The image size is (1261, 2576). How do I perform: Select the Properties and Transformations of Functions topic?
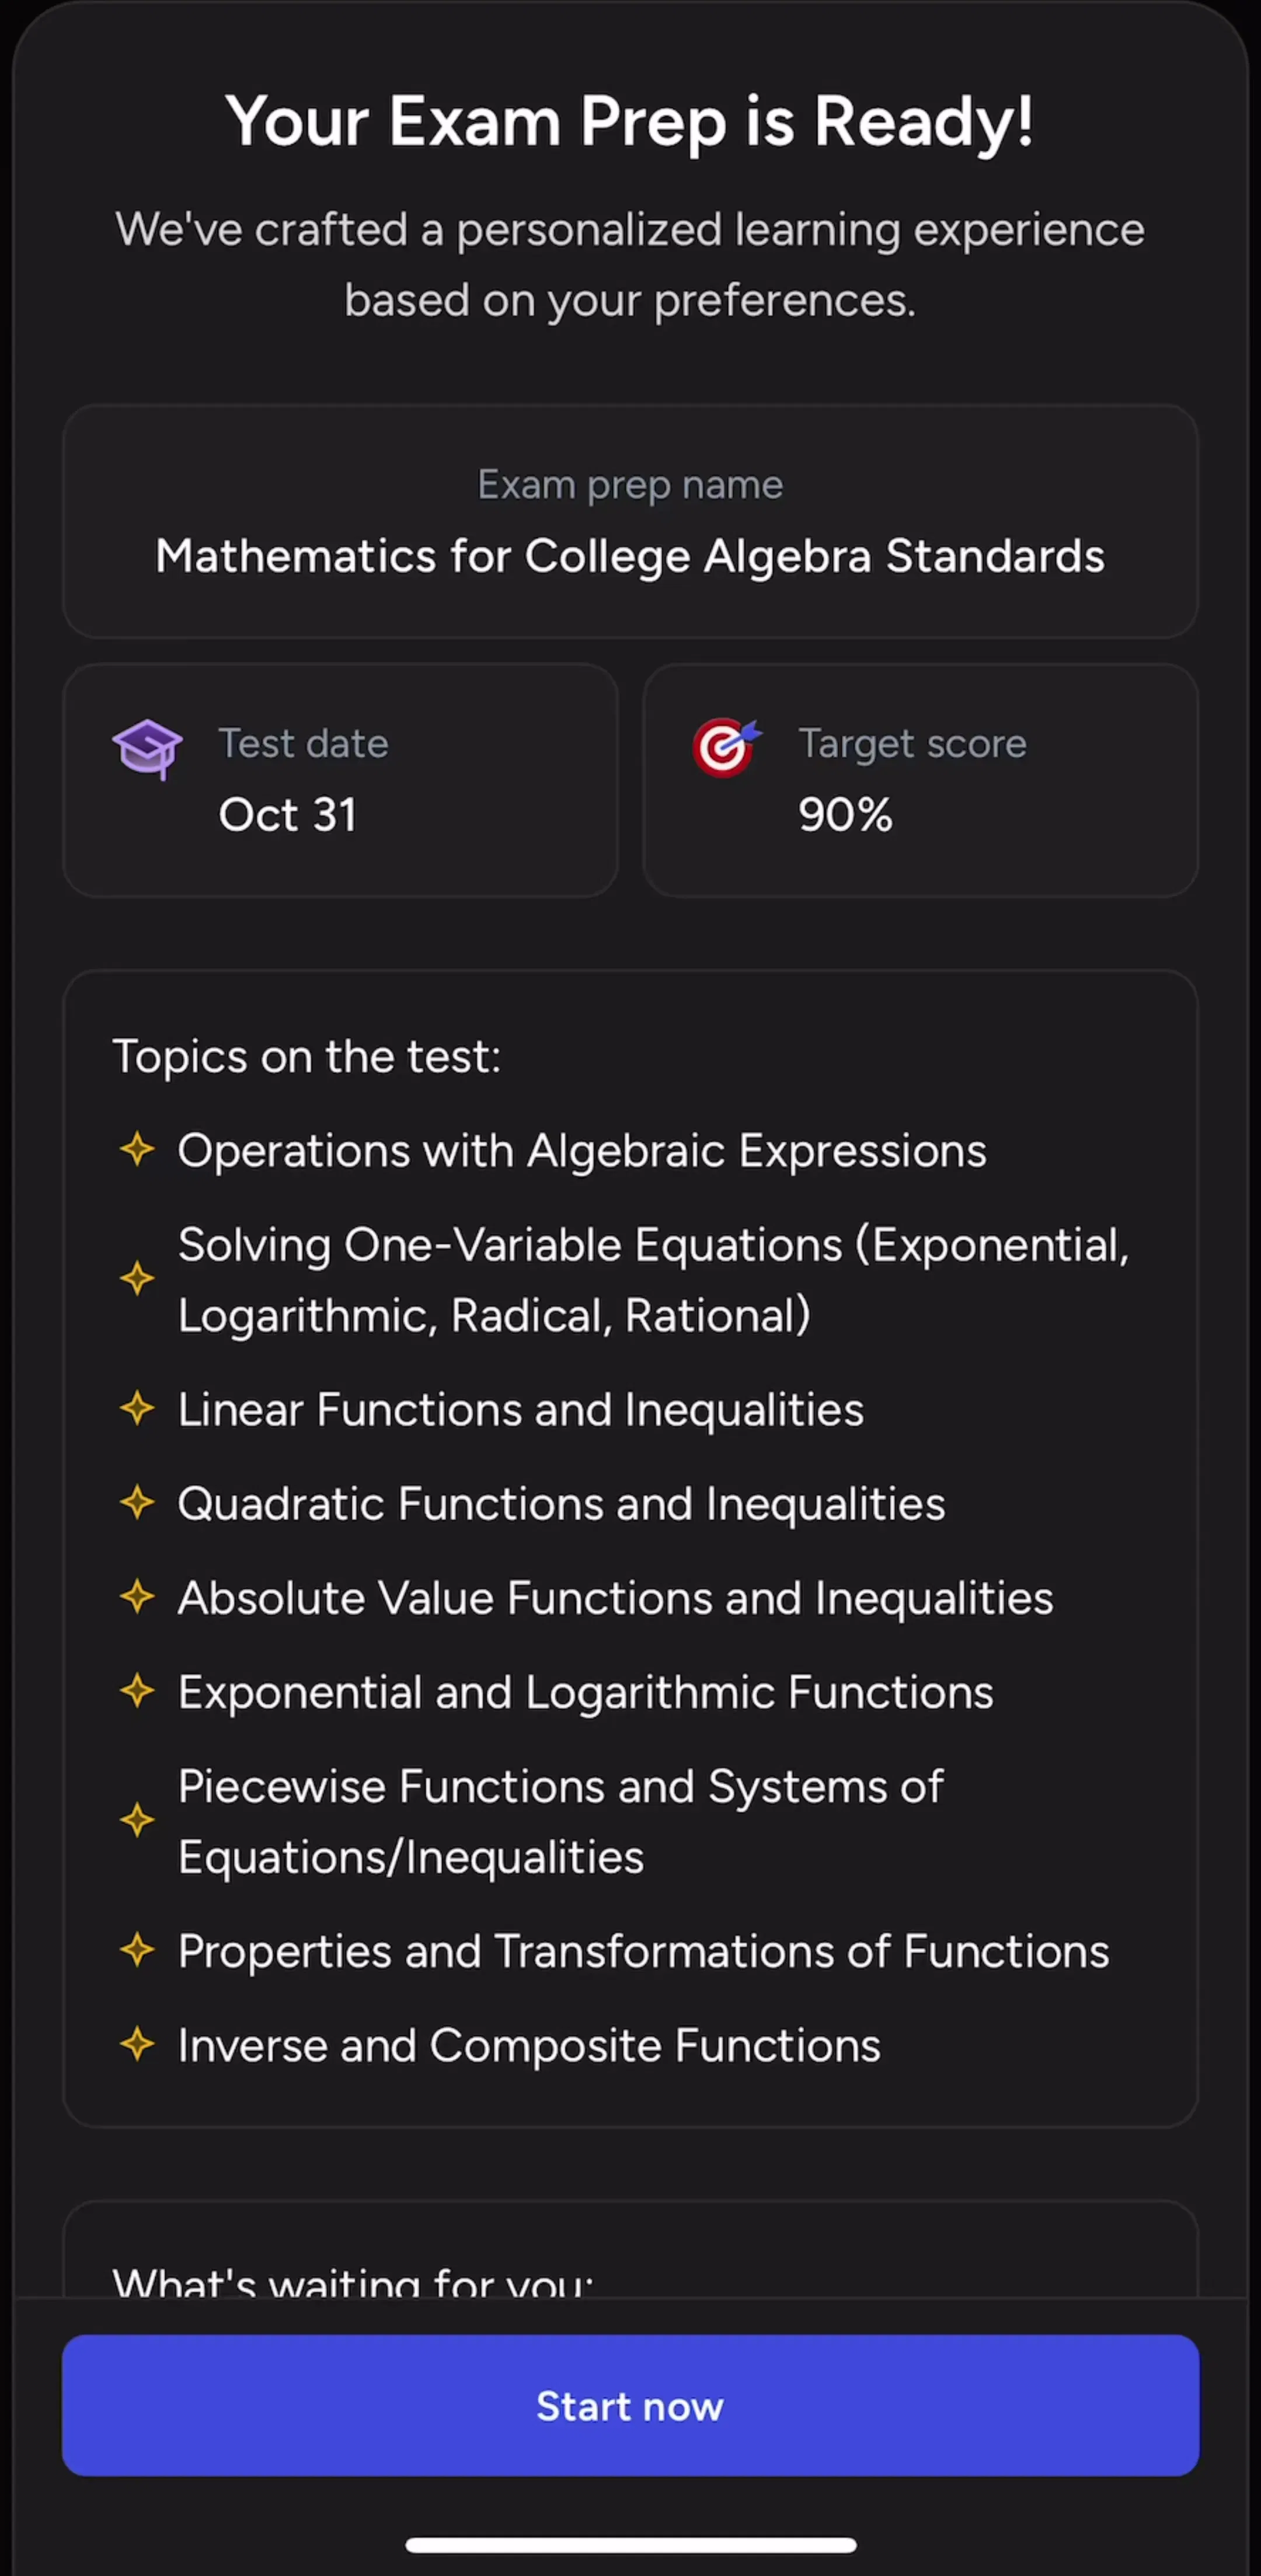pos(643,1951)
